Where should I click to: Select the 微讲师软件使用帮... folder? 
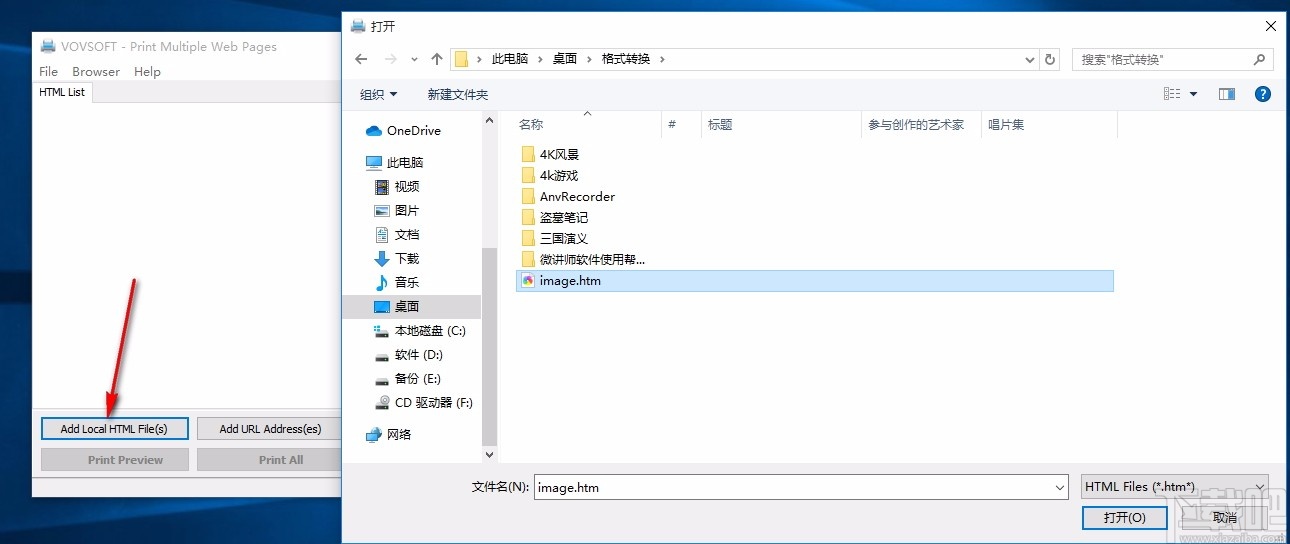583,260
